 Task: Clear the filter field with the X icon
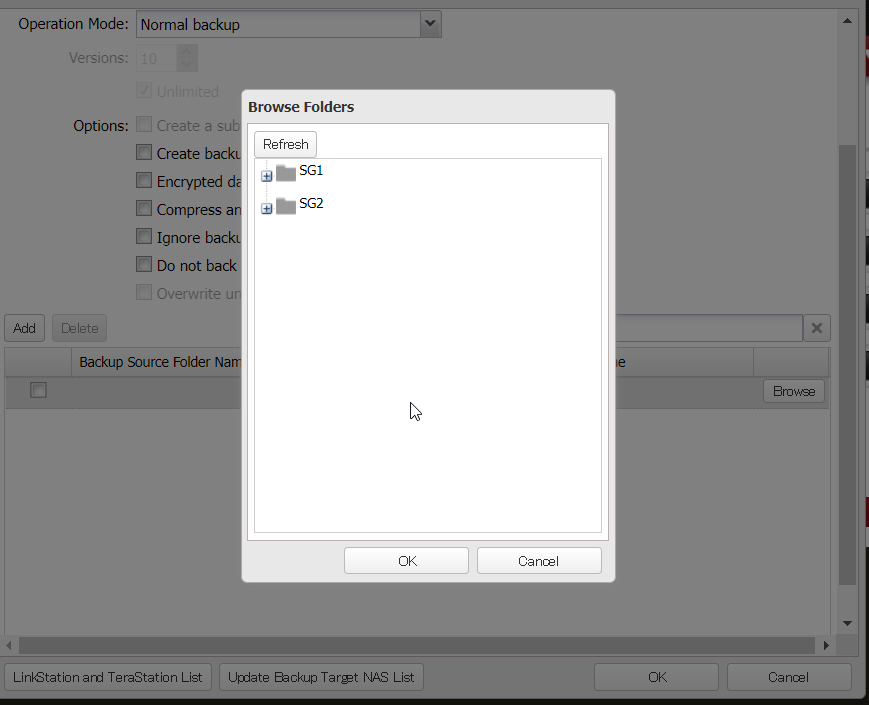(x=816, y=328)
